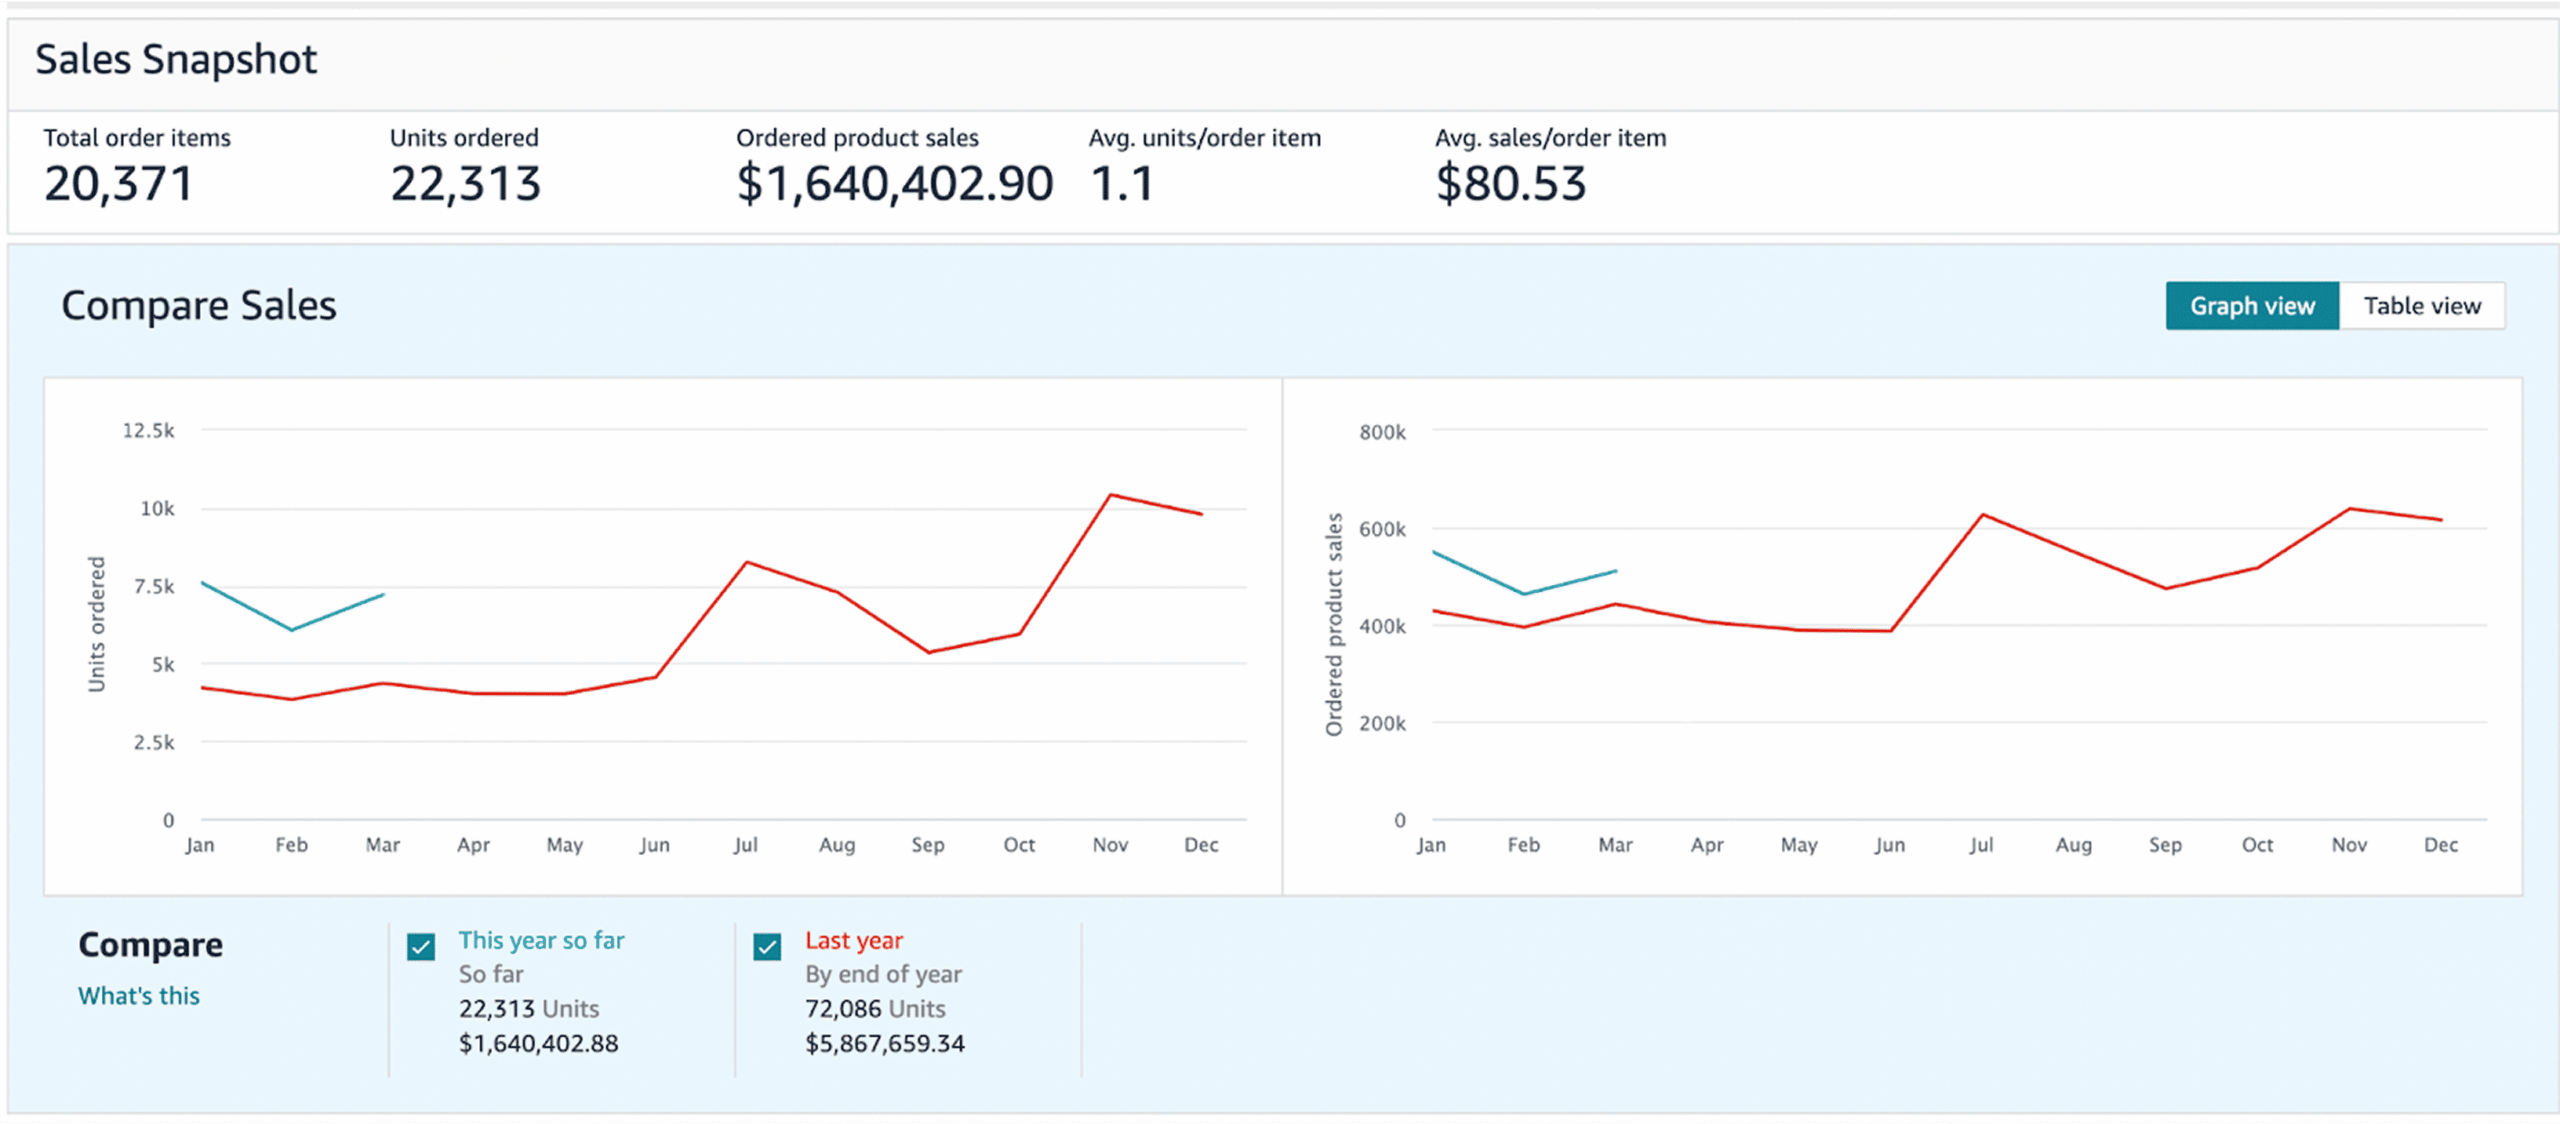This screenshot has height=1124, width=2560.
Task: Click the Feb point on teal units line
Action: [x=291, y=630]
